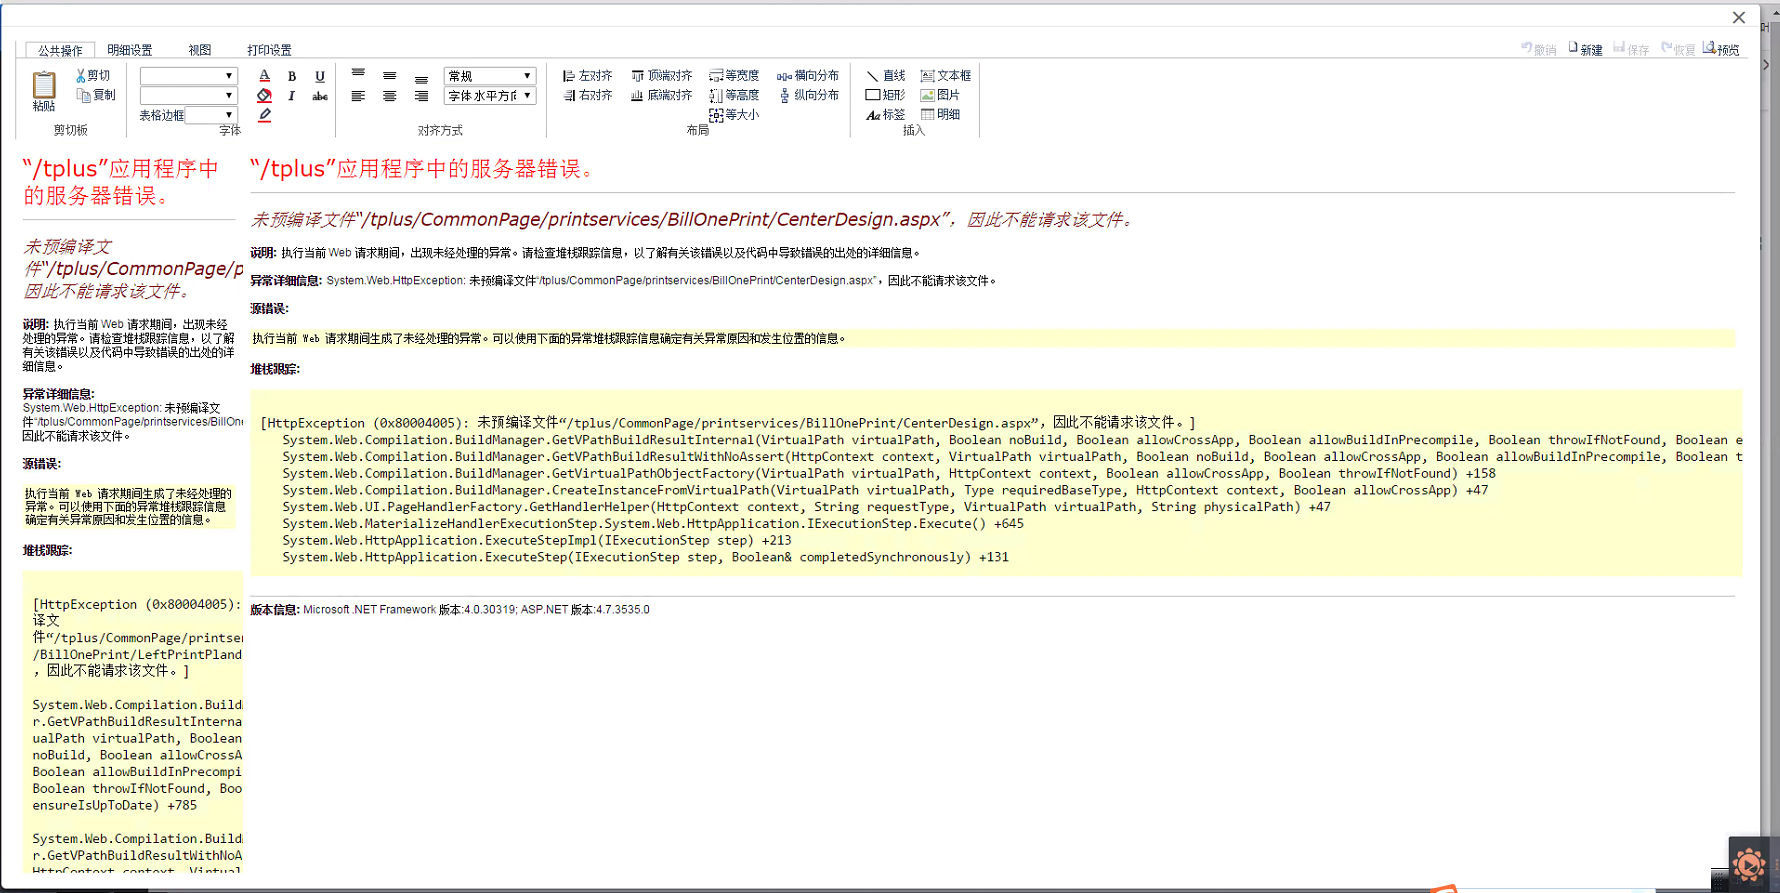Click the main error heading 应用程序中的服务器错误

[x=422, y=169]
